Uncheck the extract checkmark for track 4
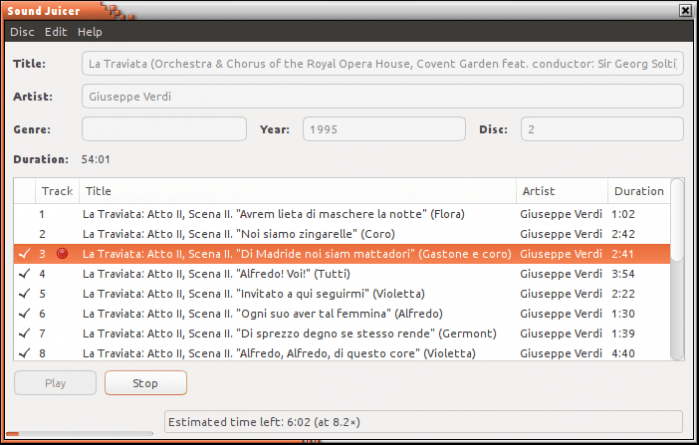Screen dimensions: 699x445 click(24, 274)
